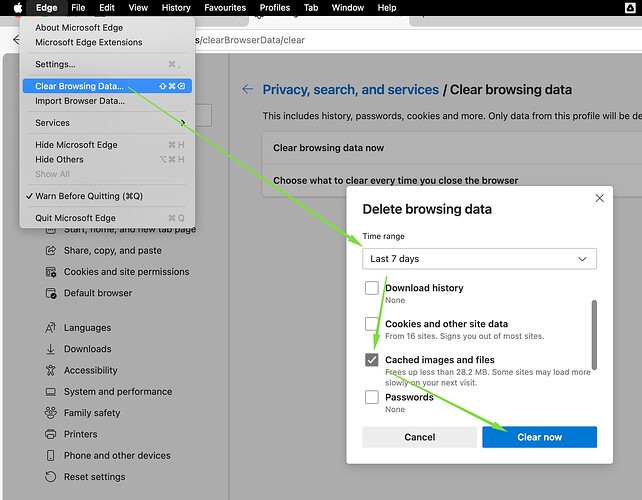Open the Favourites menu

(225, 8)
